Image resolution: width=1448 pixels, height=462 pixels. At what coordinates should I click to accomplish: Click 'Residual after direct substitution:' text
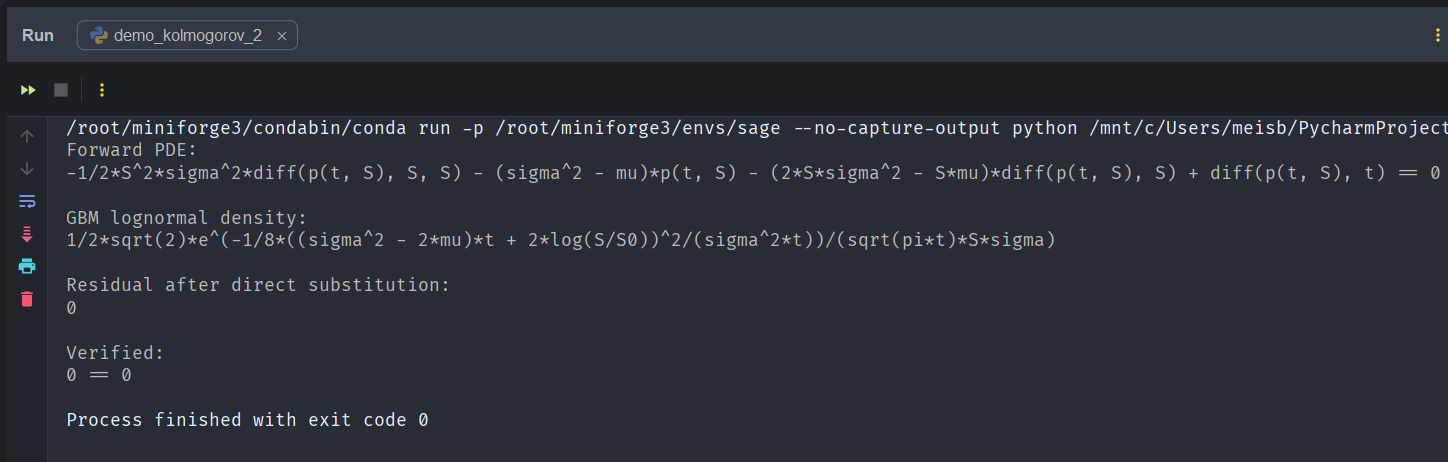pos(258,285)
